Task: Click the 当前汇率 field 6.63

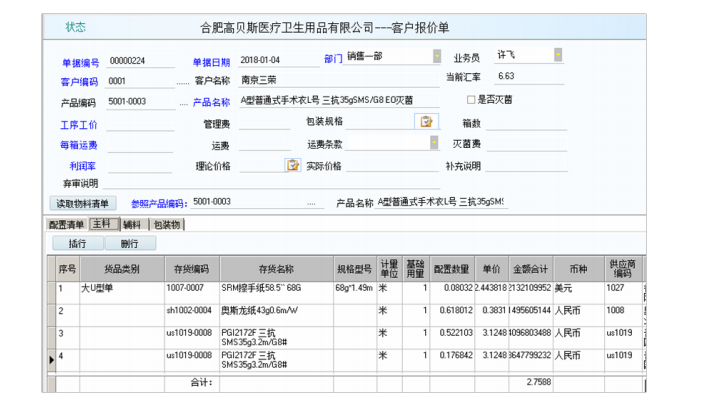Action: [529, 76]
